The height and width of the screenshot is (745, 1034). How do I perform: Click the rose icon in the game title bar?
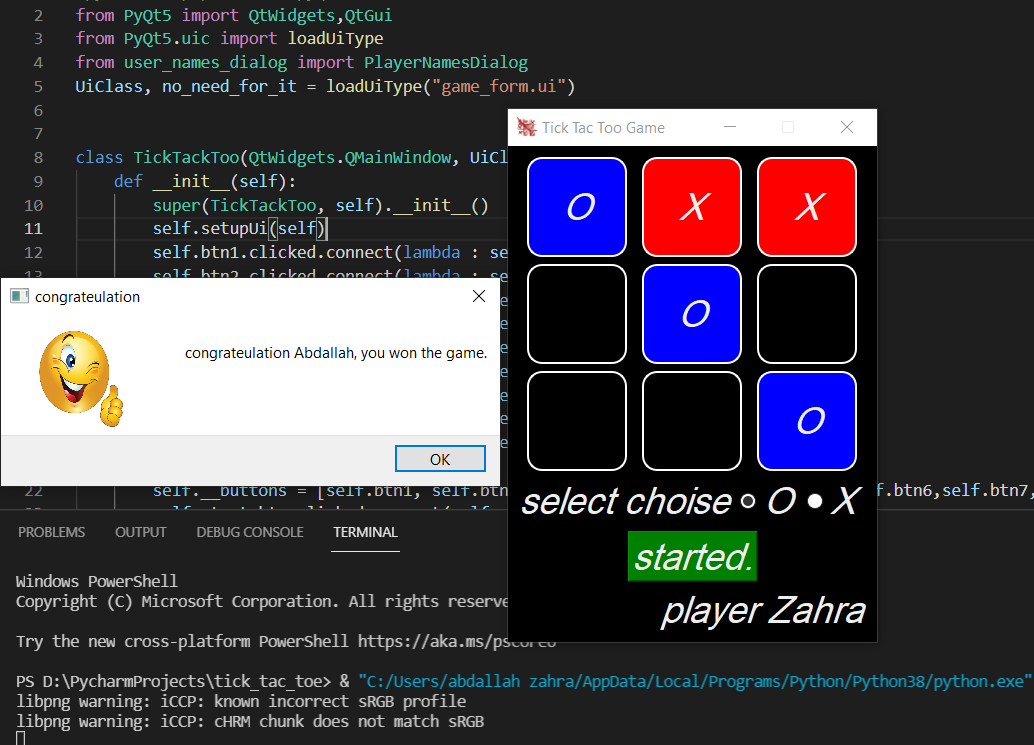click(x=525, y=127)
